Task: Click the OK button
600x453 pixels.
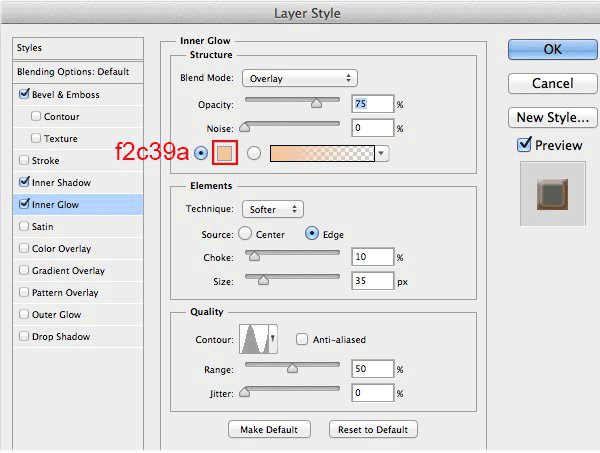Action: 553,49
